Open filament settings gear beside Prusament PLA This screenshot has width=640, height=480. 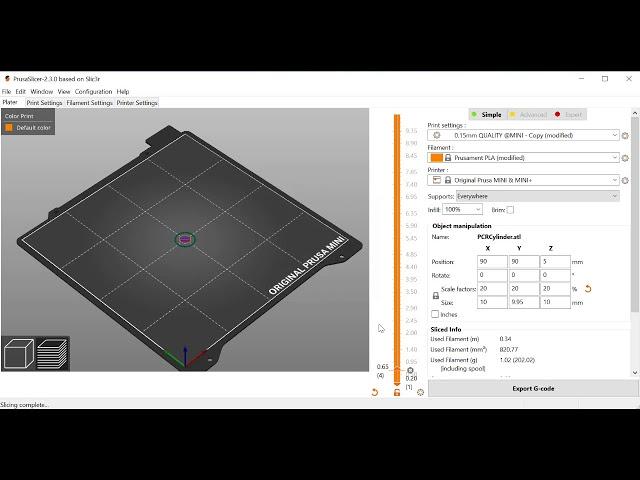pyautogui.click(x=625, y=158)
